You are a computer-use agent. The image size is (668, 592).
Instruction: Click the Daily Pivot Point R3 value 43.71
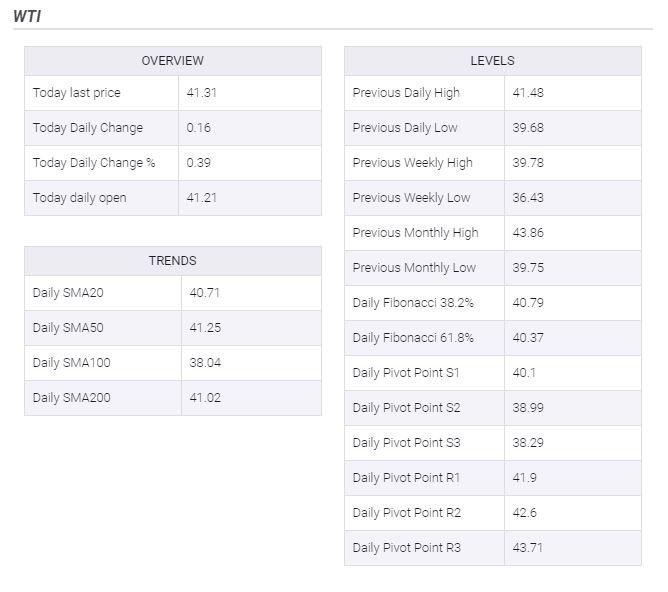[528, 548]
